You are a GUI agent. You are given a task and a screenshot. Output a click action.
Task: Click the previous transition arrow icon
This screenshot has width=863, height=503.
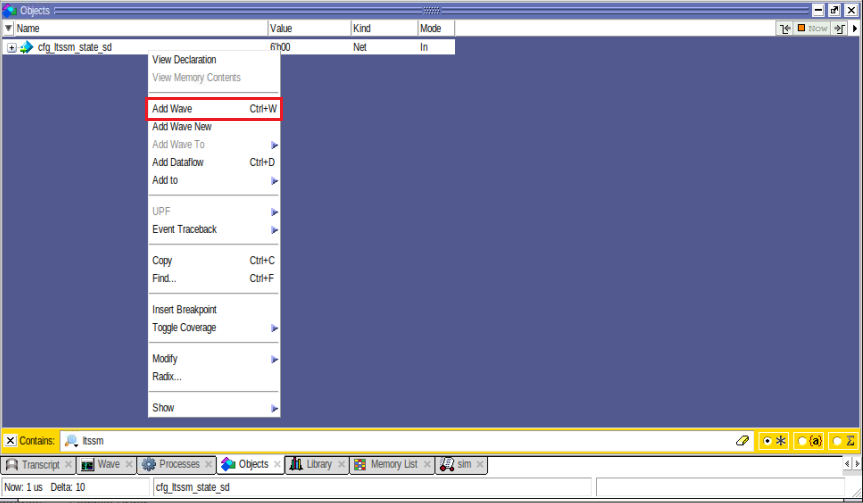click(x=785, y=29)
